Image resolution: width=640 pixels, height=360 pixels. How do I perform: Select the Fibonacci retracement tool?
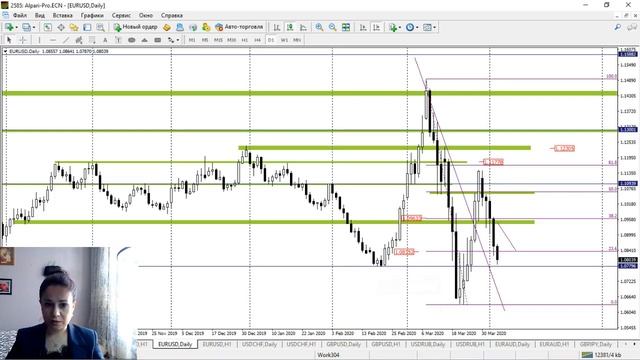pyautogui.click(x=92, y=40)
